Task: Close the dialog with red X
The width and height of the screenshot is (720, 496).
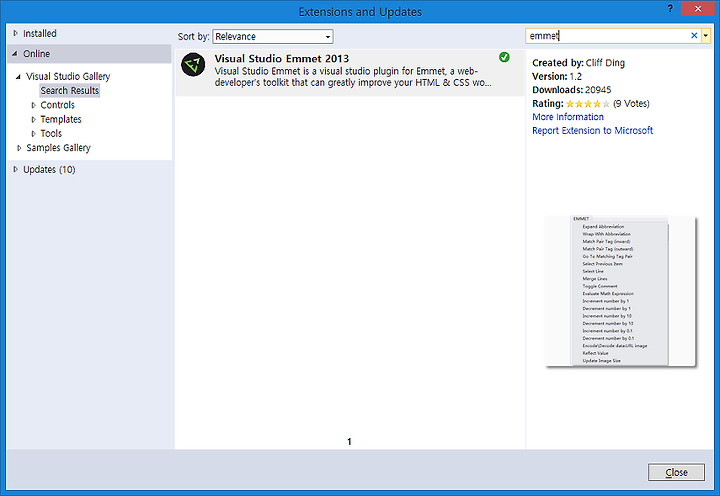Action: [698, 9]
